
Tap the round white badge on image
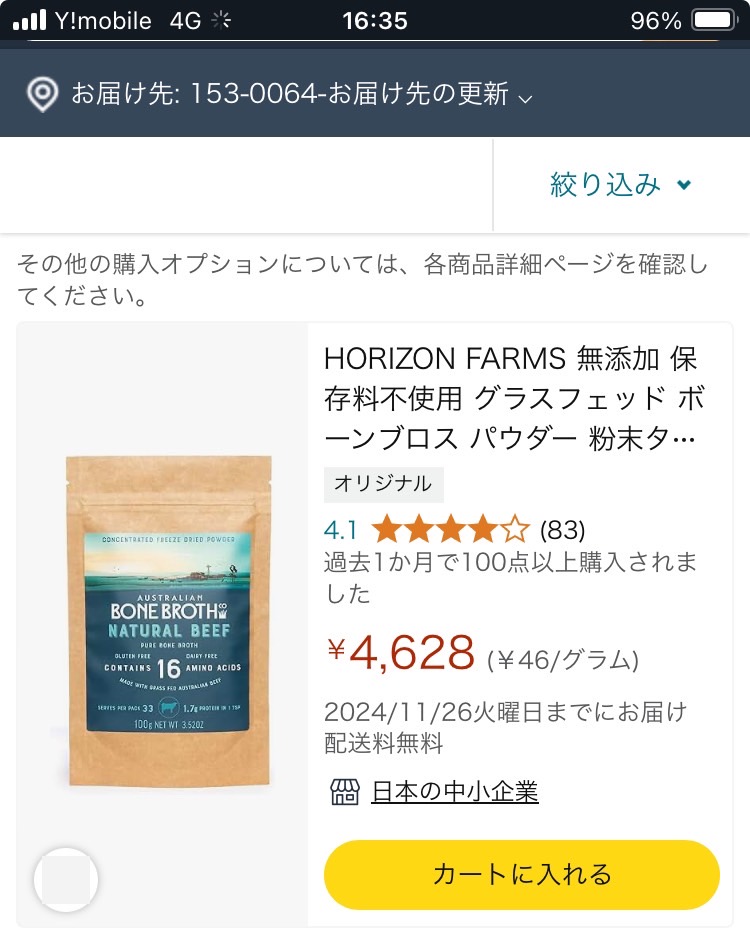click(x=66, y=880)
